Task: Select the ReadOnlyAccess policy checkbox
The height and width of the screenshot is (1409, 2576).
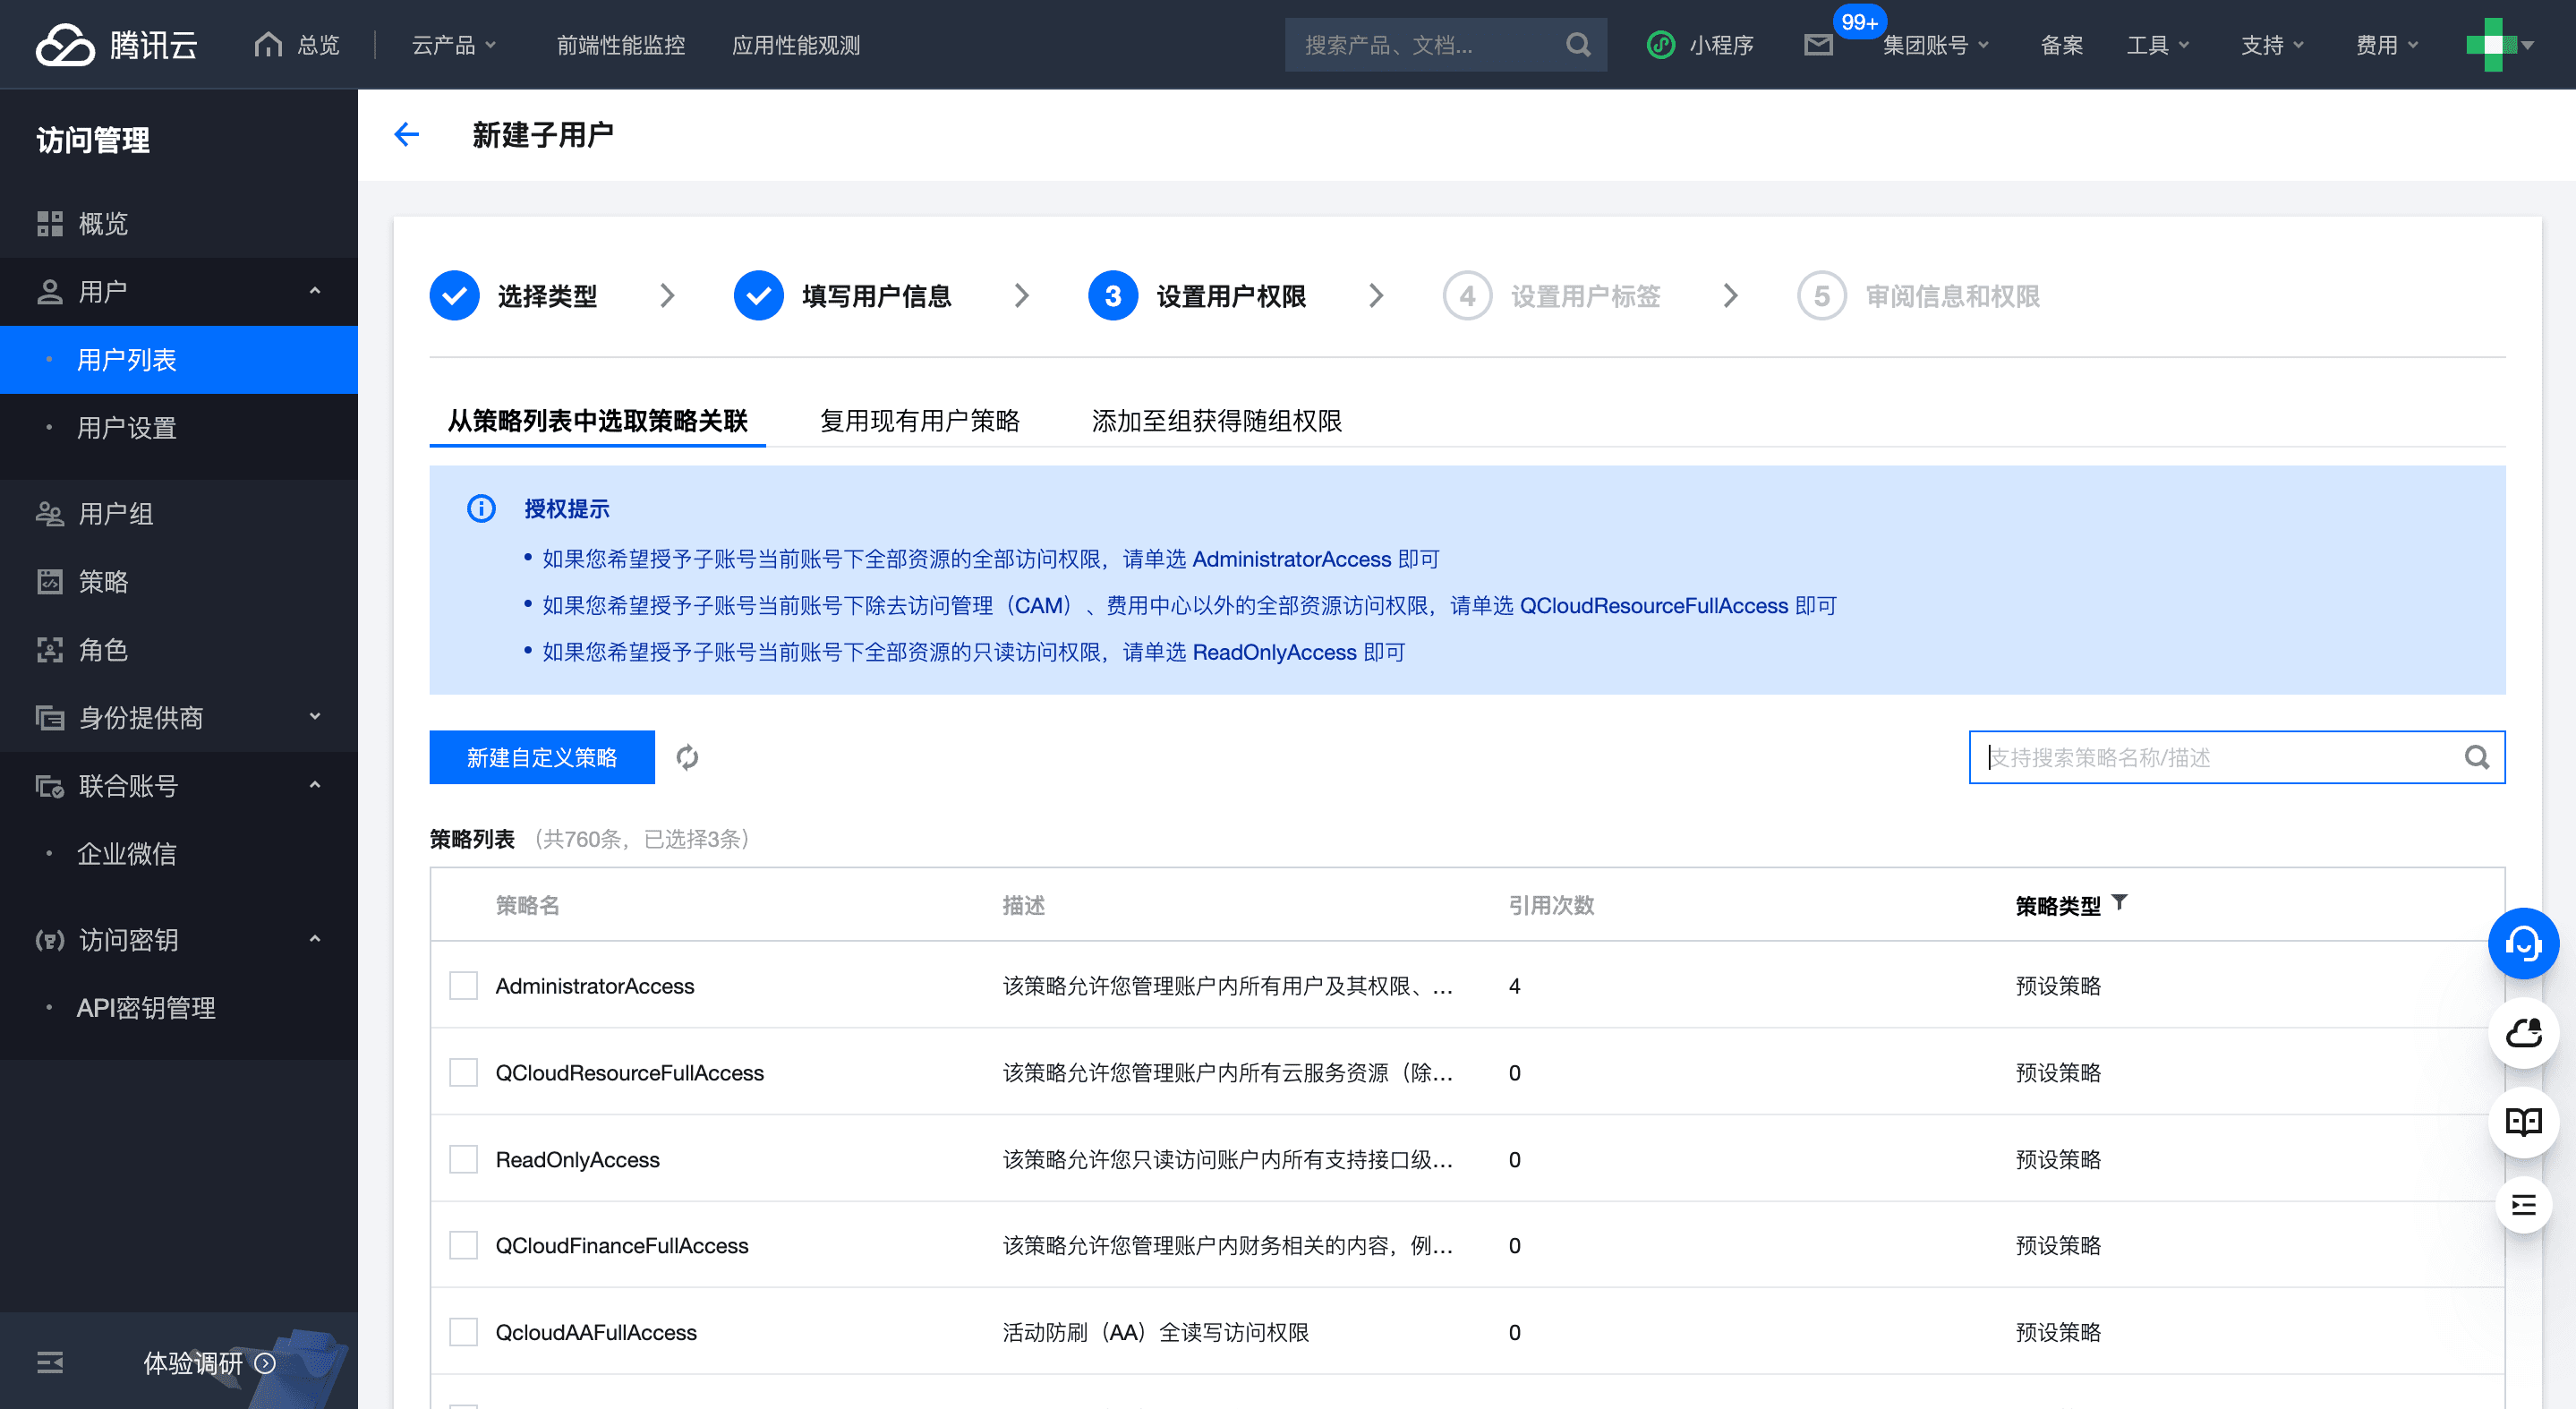Action: point(463,1159)
